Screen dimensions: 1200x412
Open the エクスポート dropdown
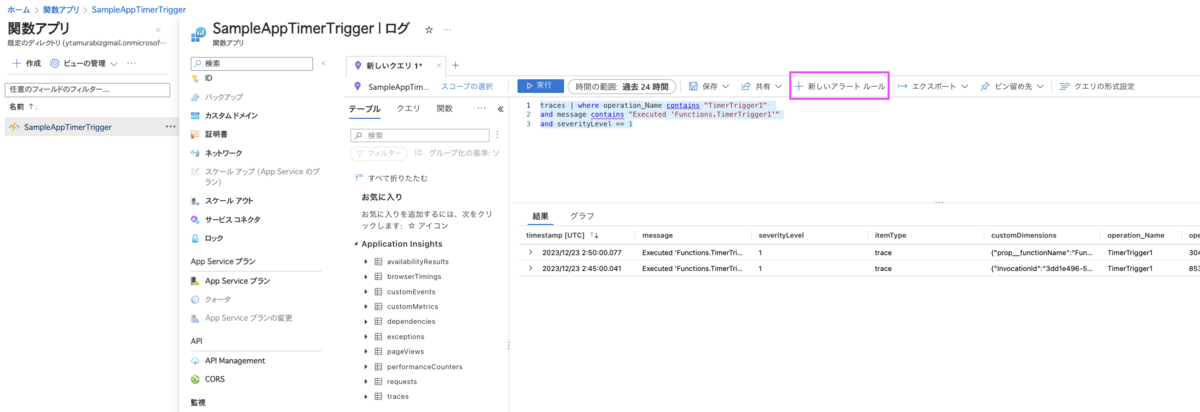point(933,87)
